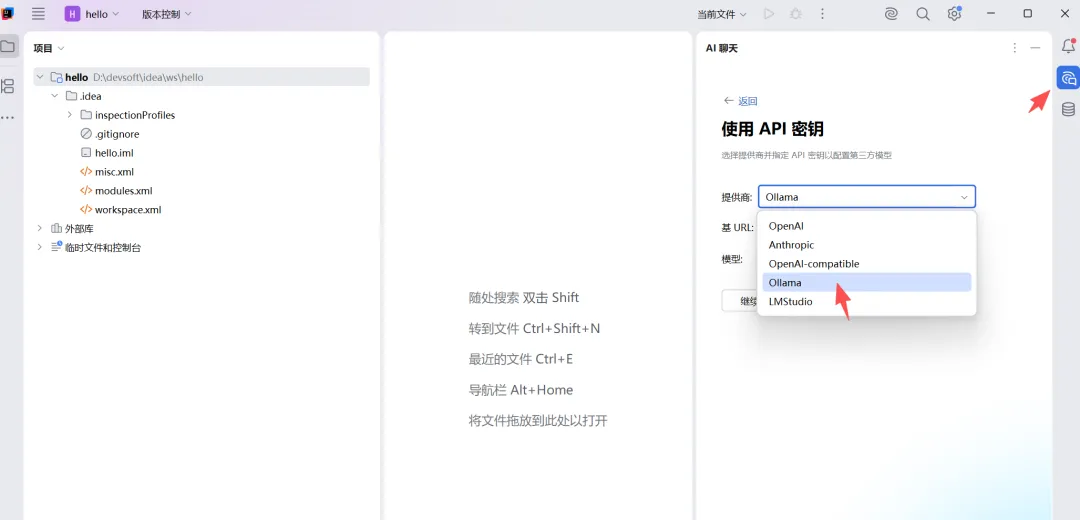Open AI 聊天 panel options dots
This screenshot has height=520, width=1080.
click(1015, 48)
